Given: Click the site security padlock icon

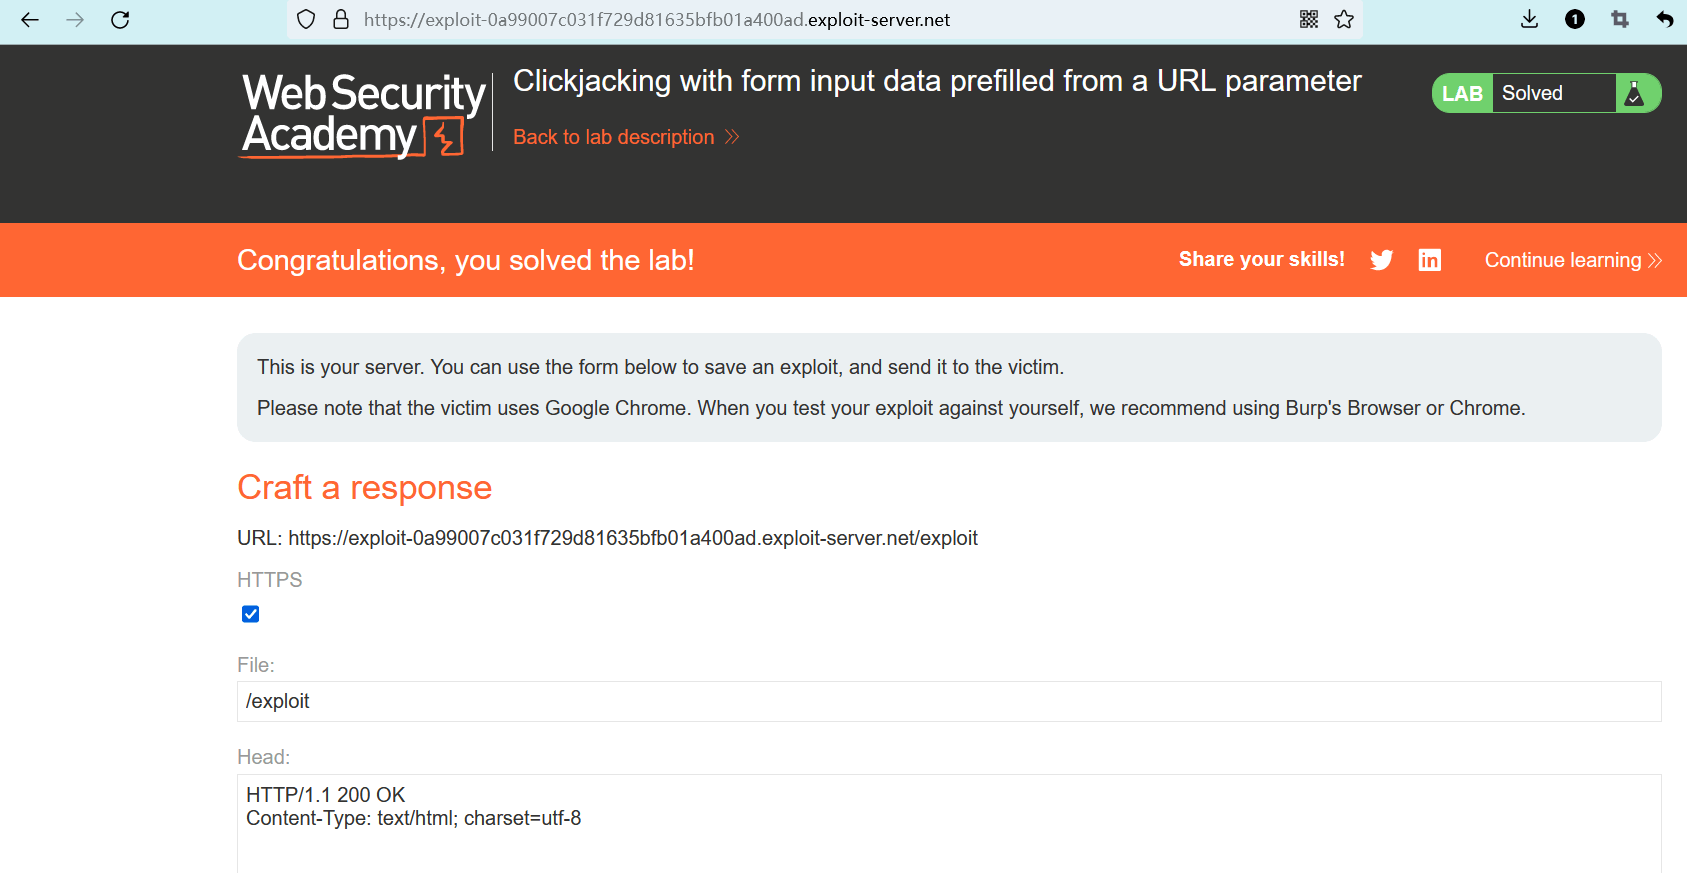Looking at the screenshot, I should tap(341, 20).
